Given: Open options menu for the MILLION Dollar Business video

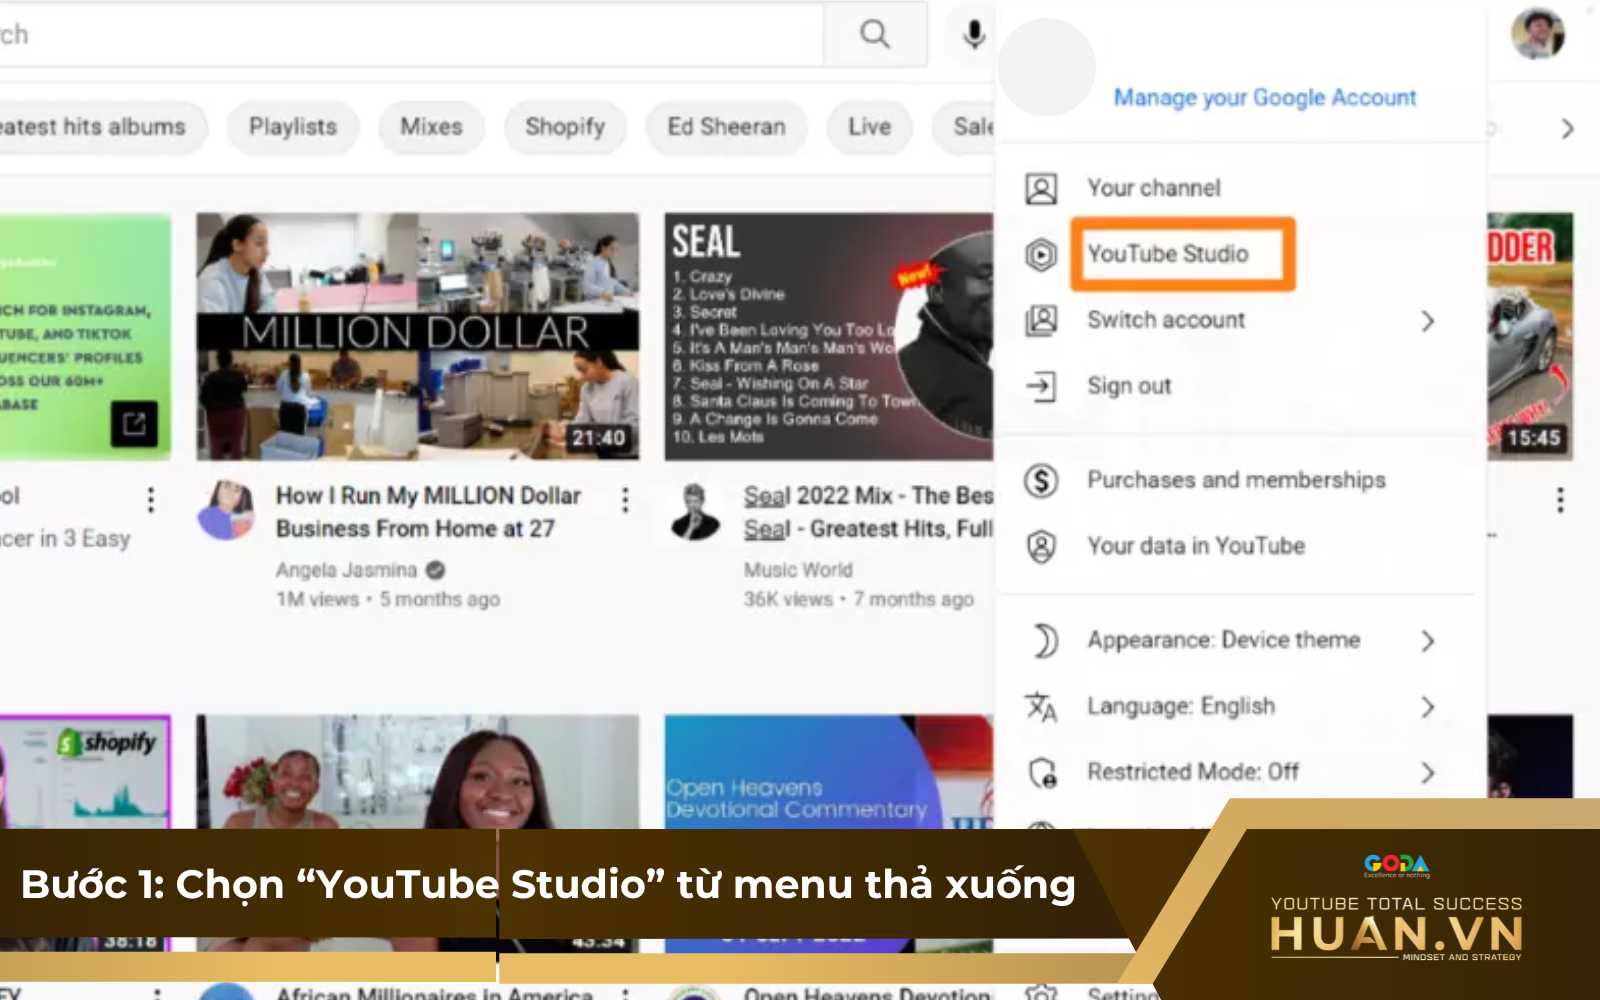Looking at the screenshot, I should click(625, 499).
